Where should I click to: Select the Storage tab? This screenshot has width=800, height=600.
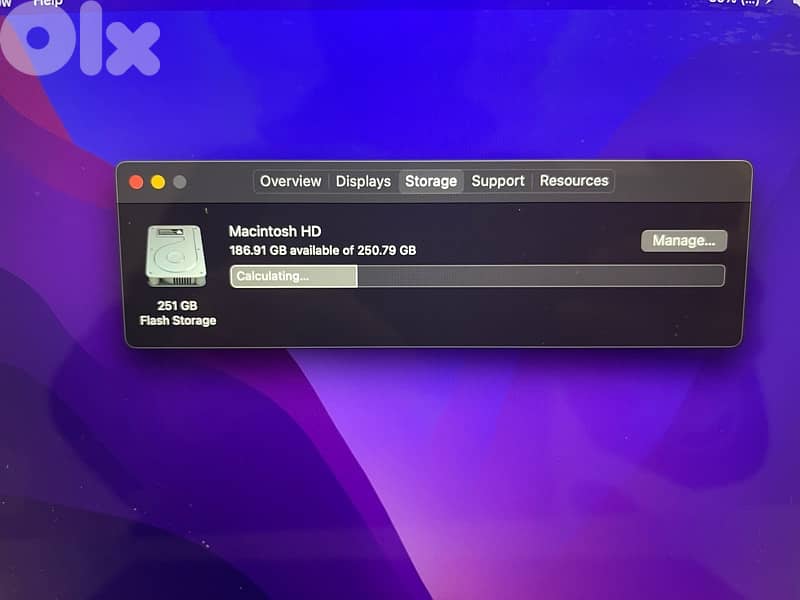pos(431,181)
